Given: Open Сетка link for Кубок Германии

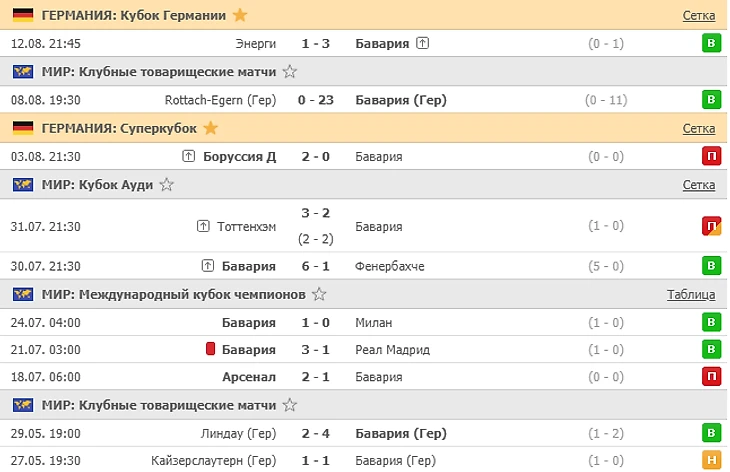Looking at the screenshot, I should tap(698, 15).
